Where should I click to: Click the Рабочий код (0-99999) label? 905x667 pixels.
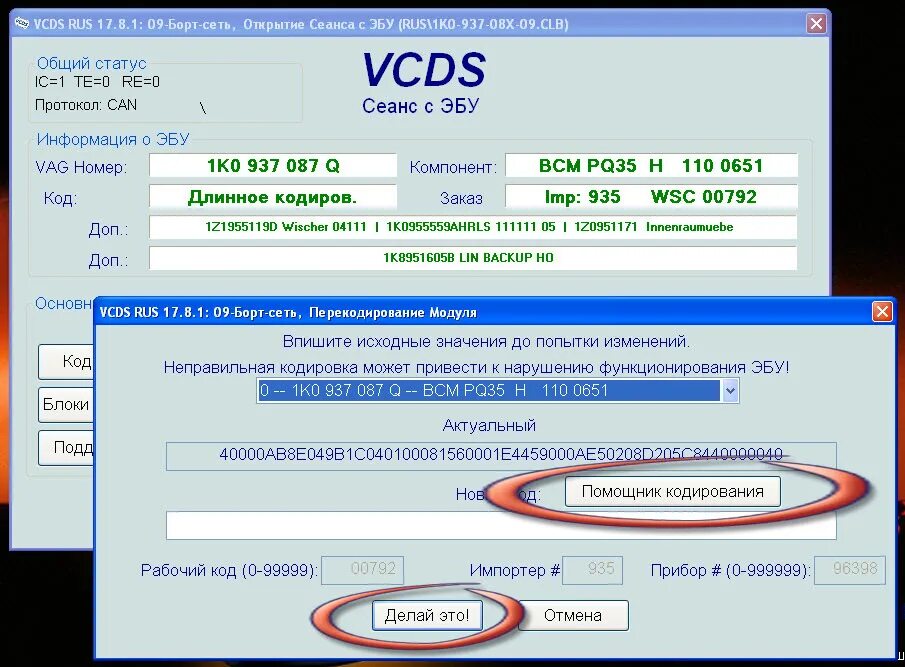click(x=229, y=571)
